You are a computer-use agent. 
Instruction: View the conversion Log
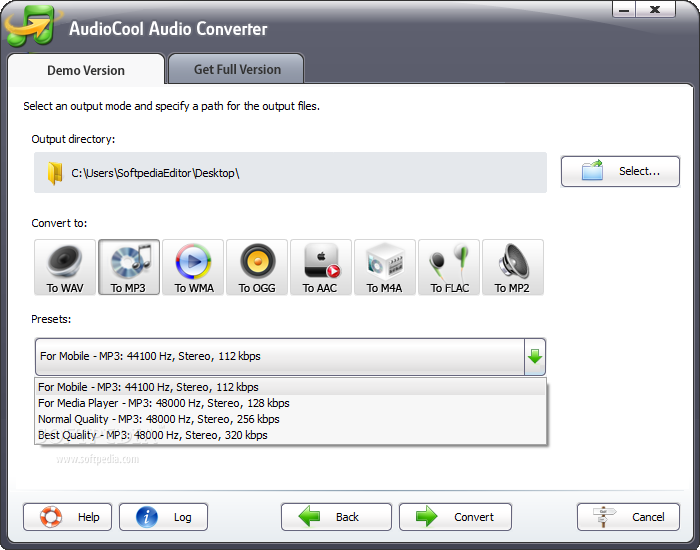(163, 517)
